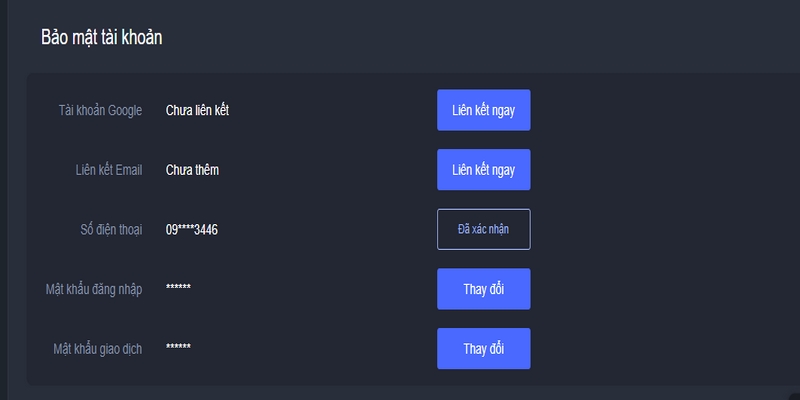Select the Mật khẩu giao dịch label
Screen dimensions: 800x400
coord(97,349)
